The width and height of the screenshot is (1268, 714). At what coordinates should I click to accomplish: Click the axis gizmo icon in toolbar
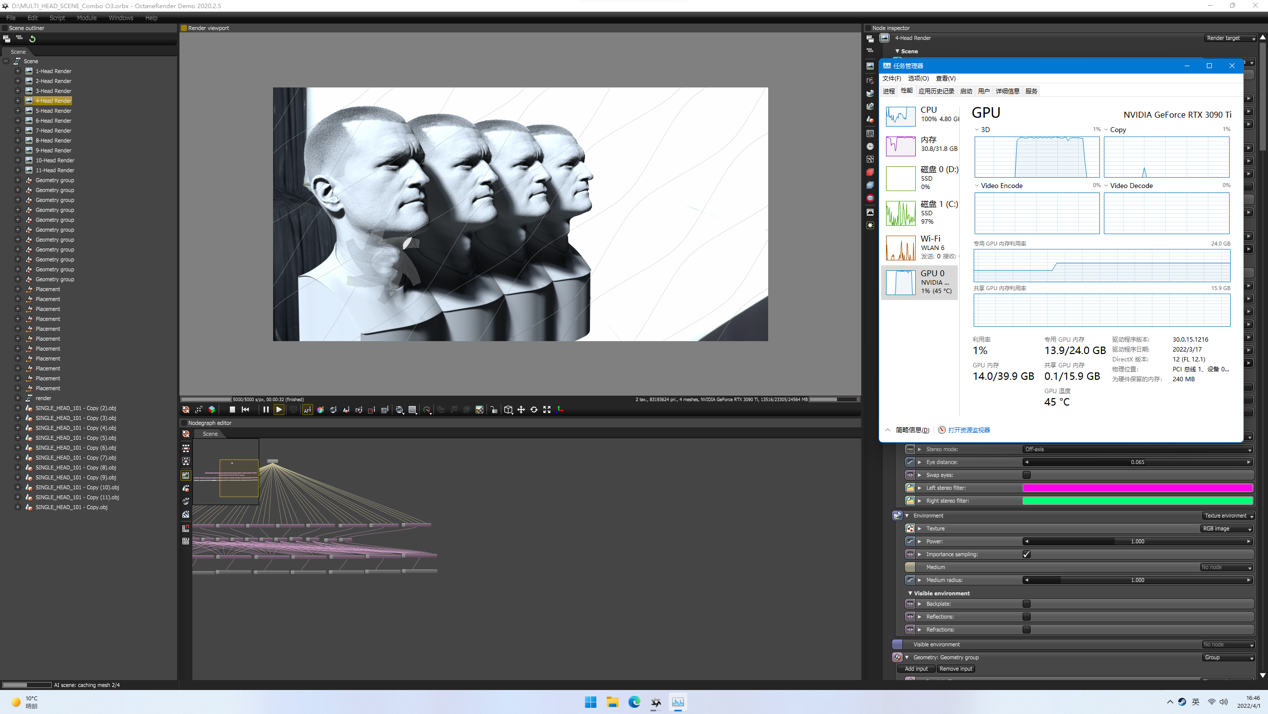560,410
